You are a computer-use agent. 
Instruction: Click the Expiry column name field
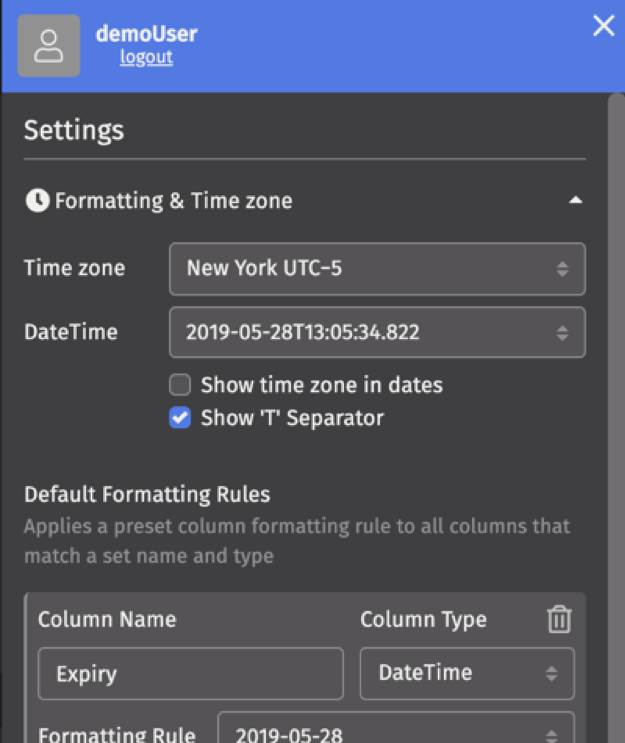click(x=190, y=674)
